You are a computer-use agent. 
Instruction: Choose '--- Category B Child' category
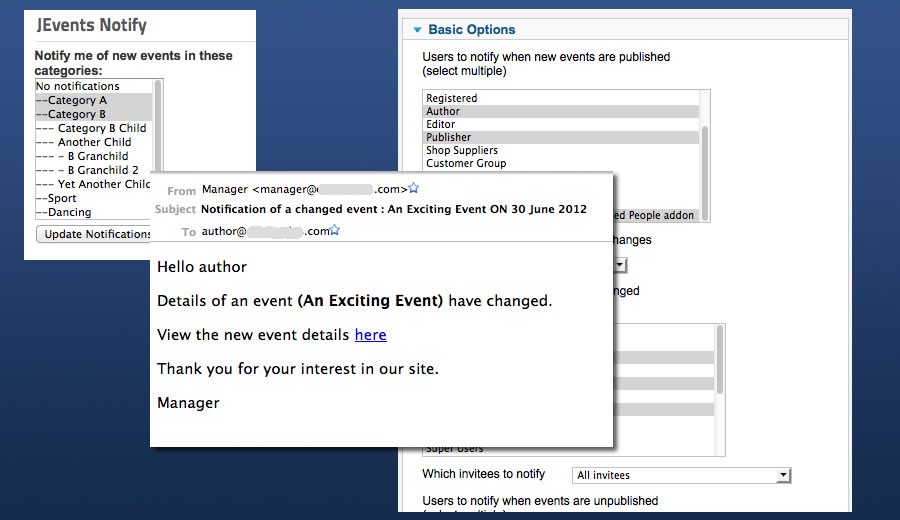click(x=91, y=128)
